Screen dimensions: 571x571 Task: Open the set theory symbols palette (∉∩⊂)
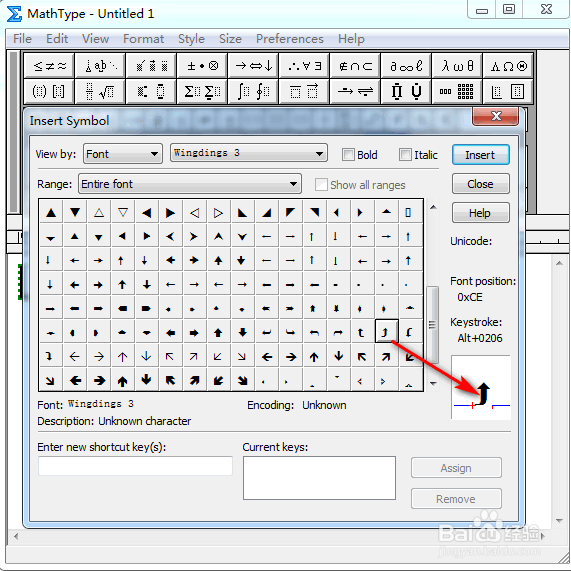click(355, 66)
